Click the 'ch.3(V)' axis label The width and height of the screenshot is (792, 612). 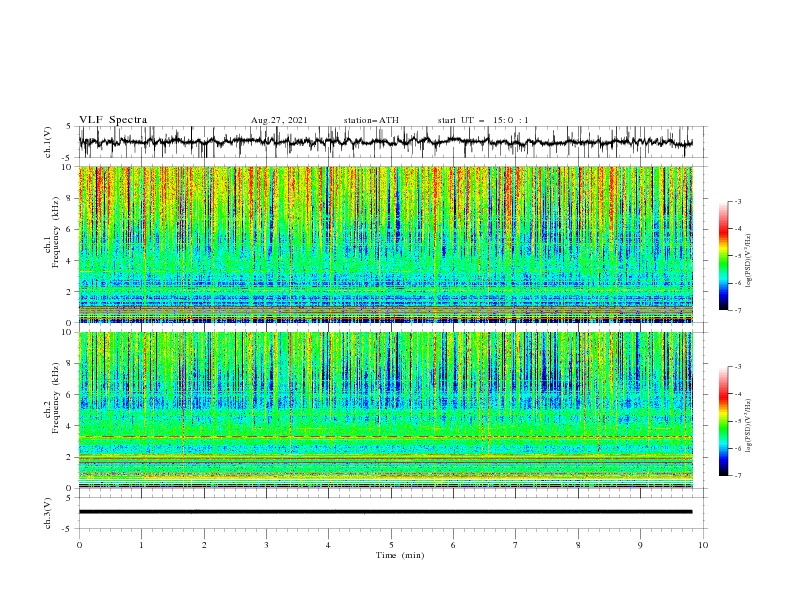(48, 513)
